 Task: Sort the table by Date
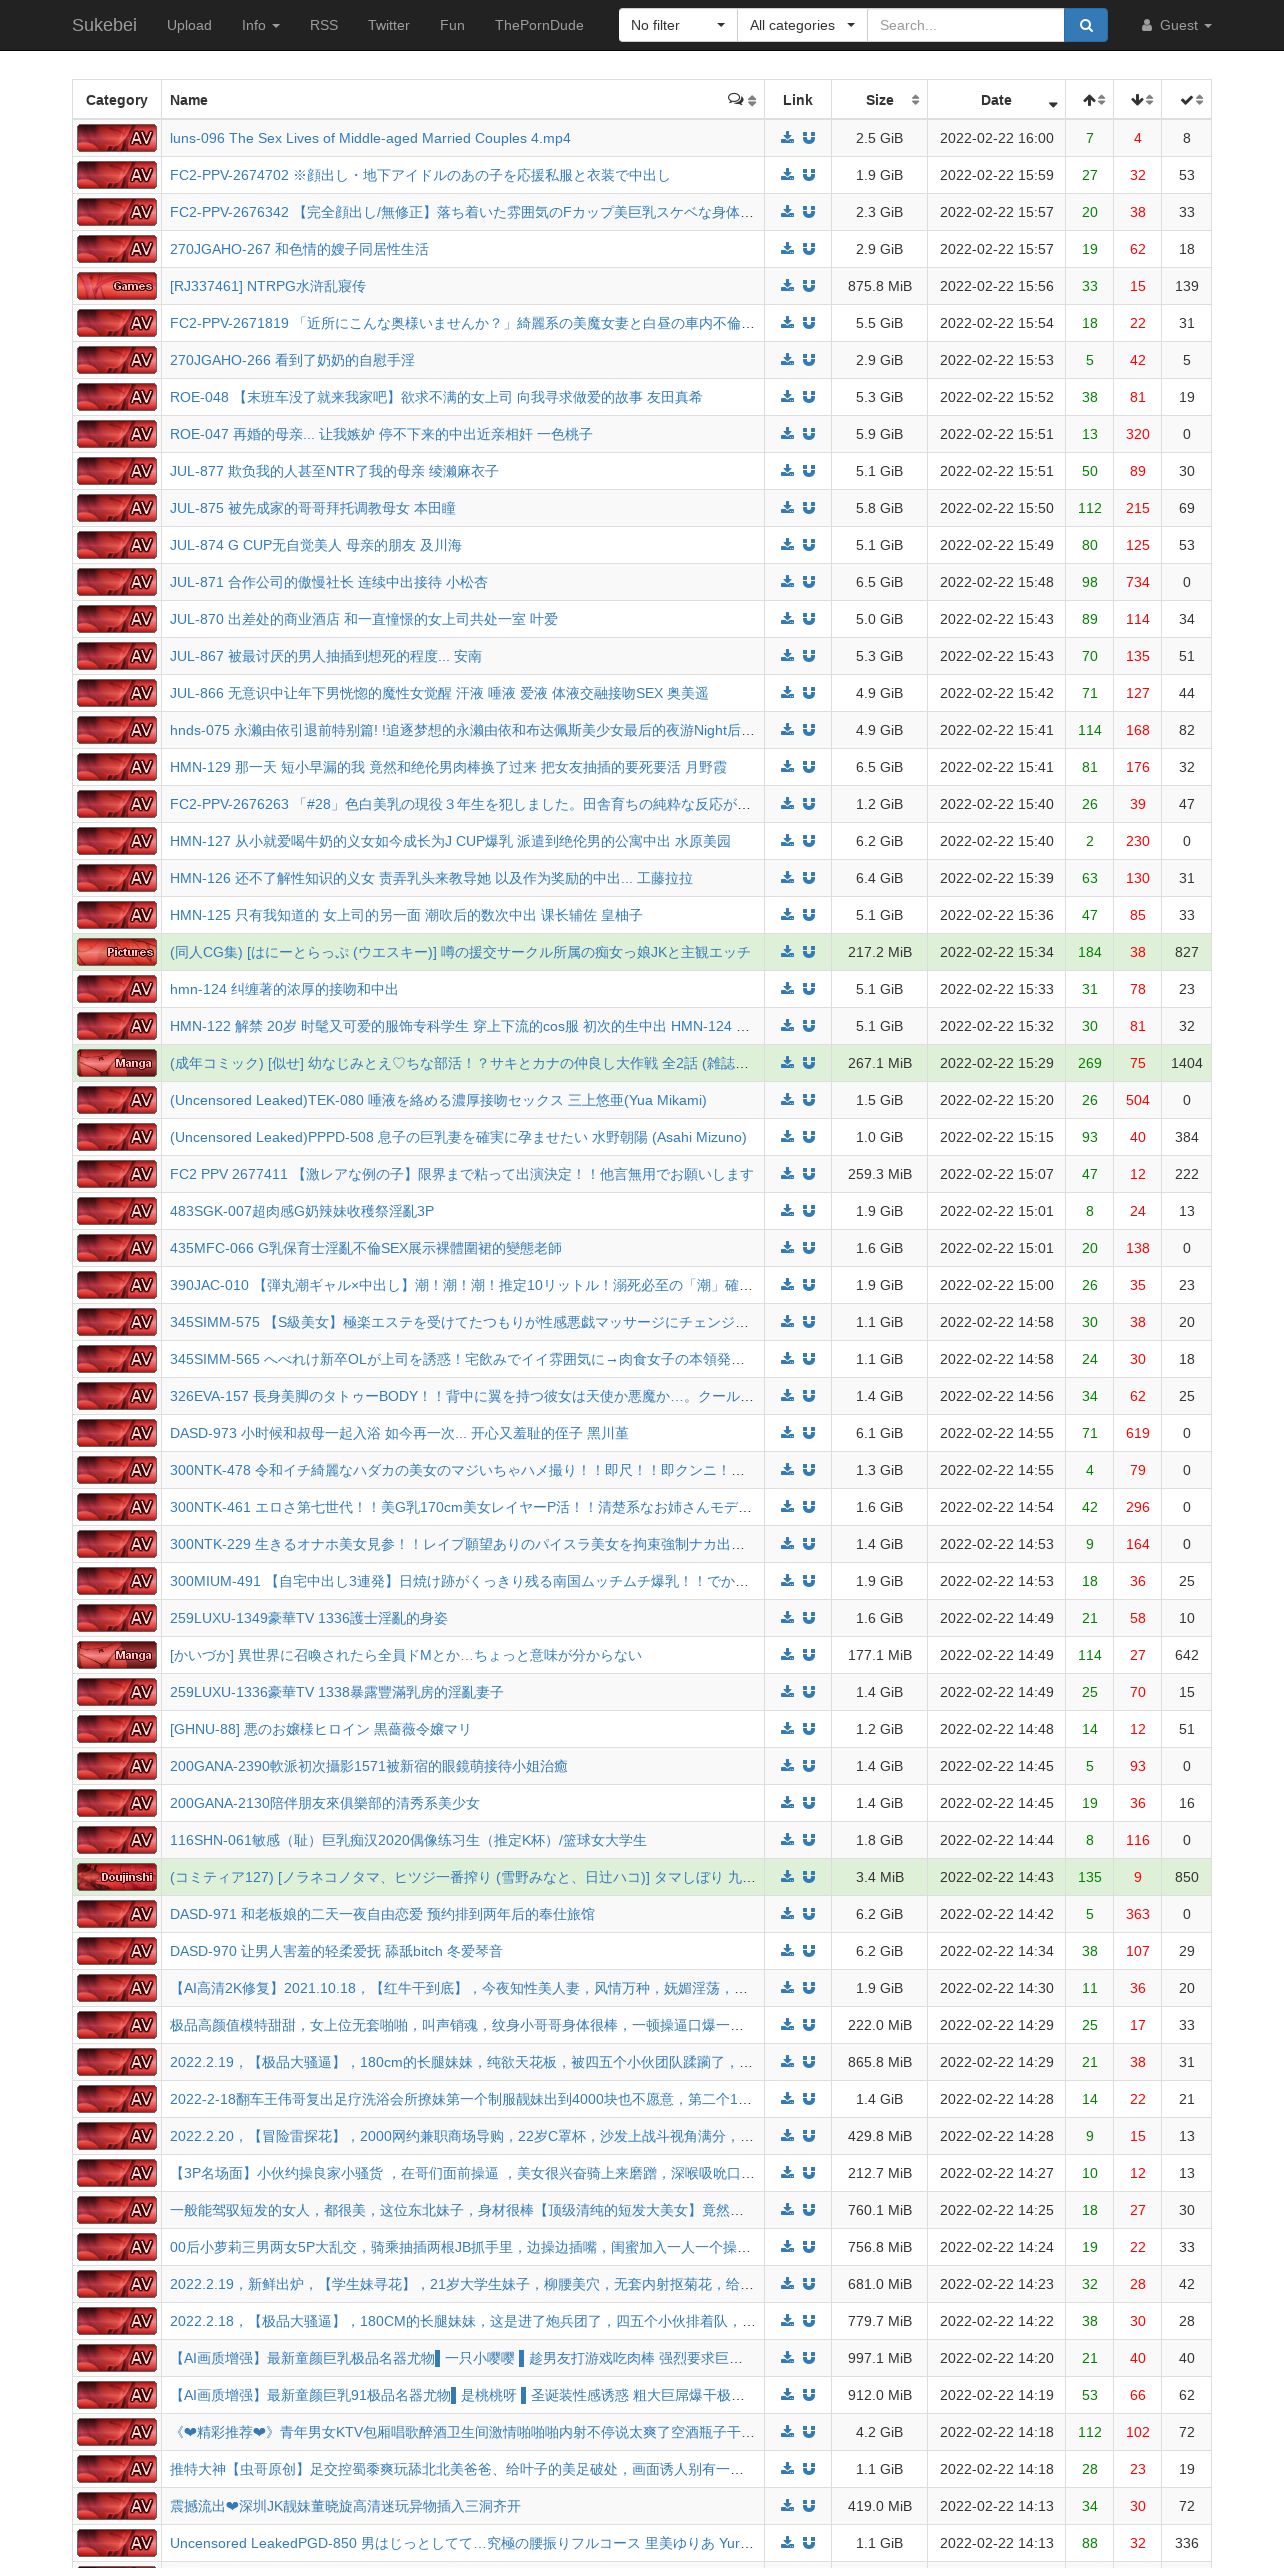coord(997,100)
